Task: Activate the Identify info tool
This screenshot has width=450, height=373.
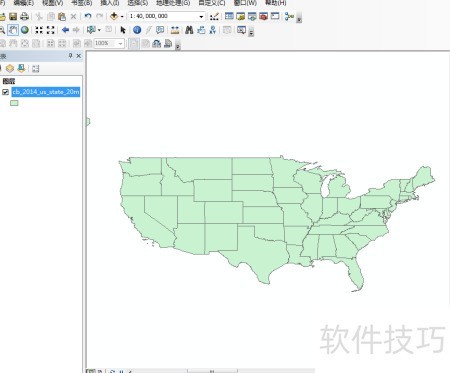Action: click(137, 30)
